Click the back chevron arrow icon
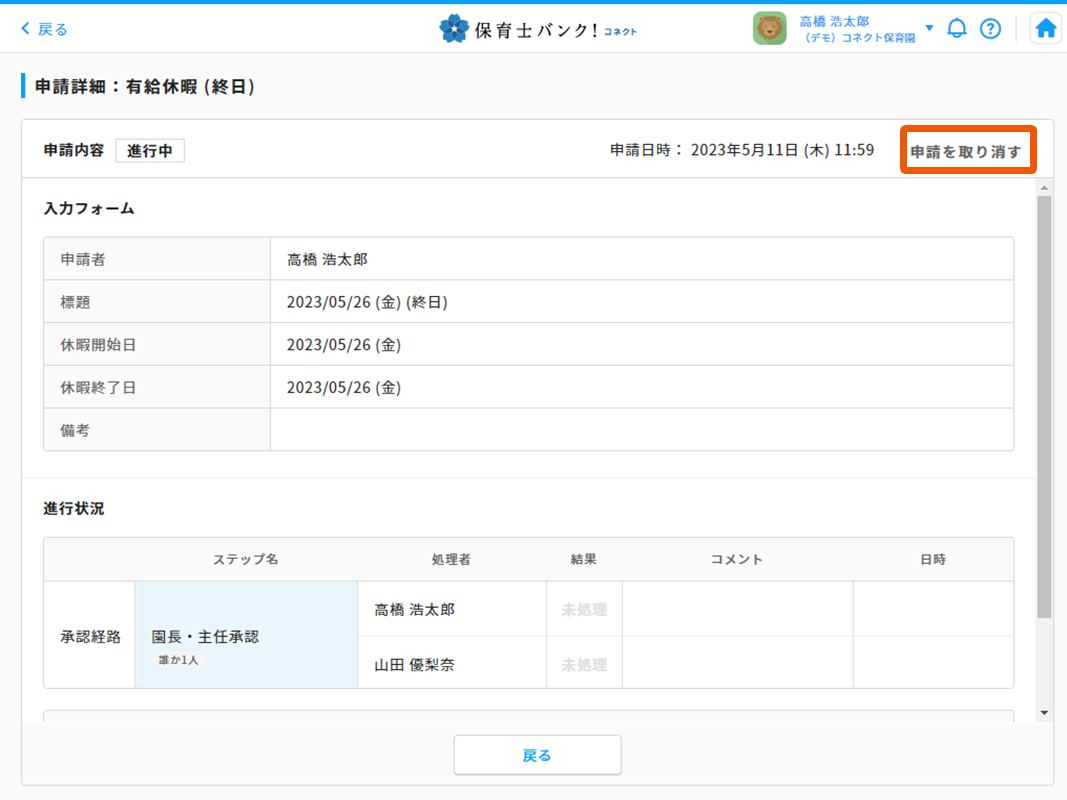1067x800 pixels. [26, 29]
